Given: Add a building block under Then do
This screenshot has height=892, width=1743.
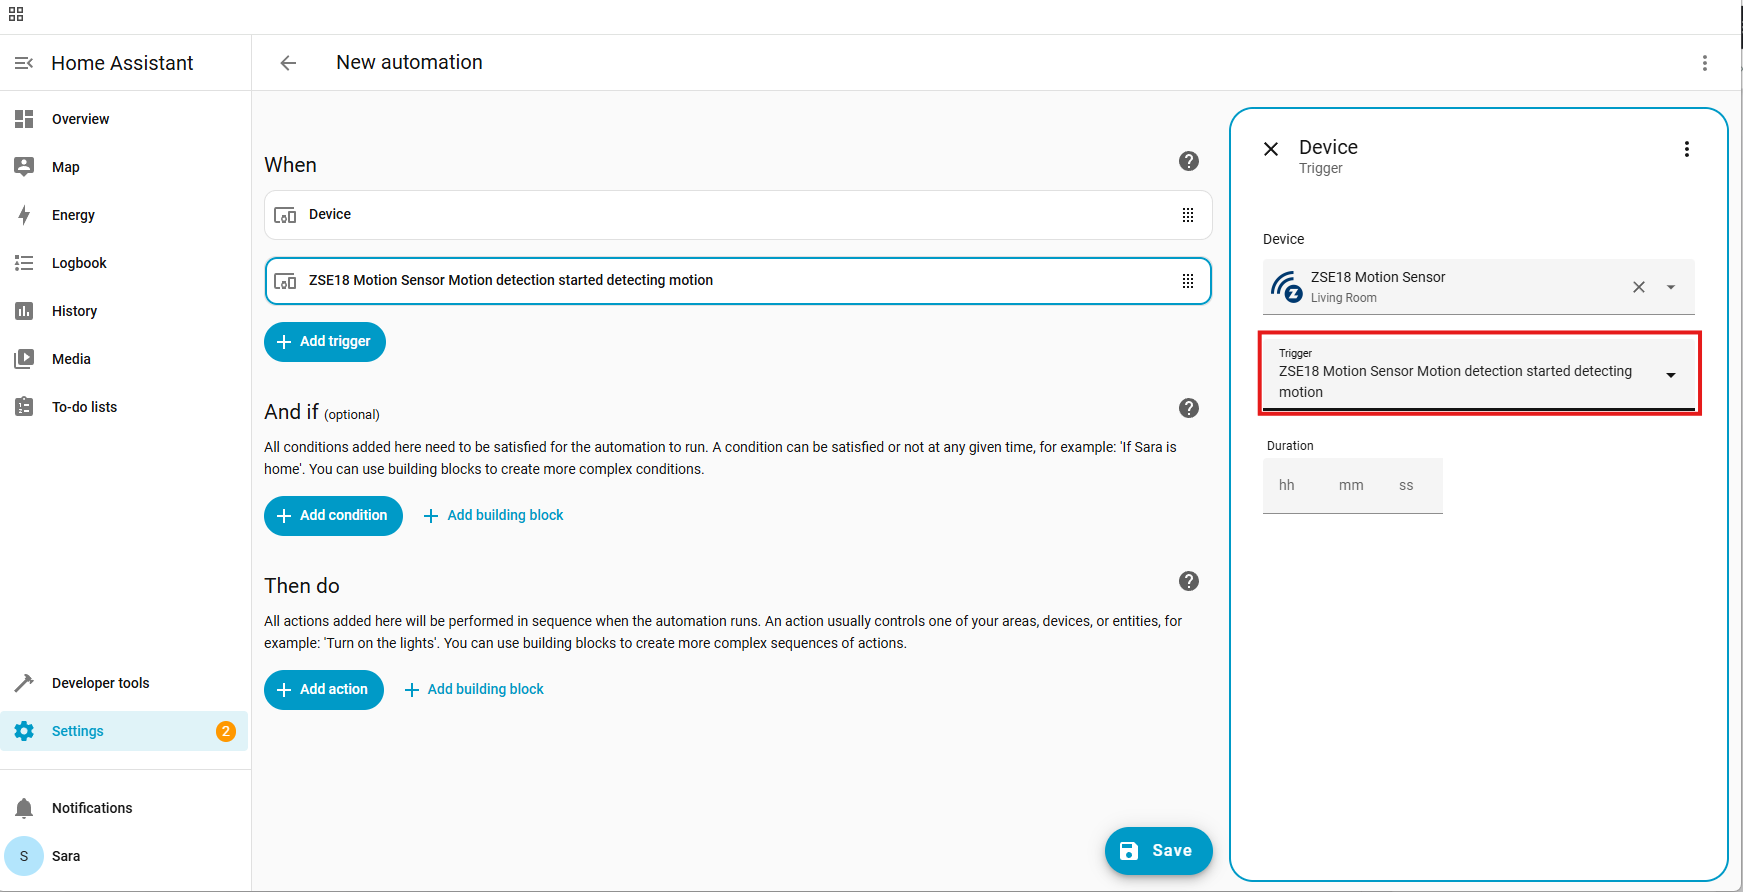Looking at the screenshot, I should (474, 690).
